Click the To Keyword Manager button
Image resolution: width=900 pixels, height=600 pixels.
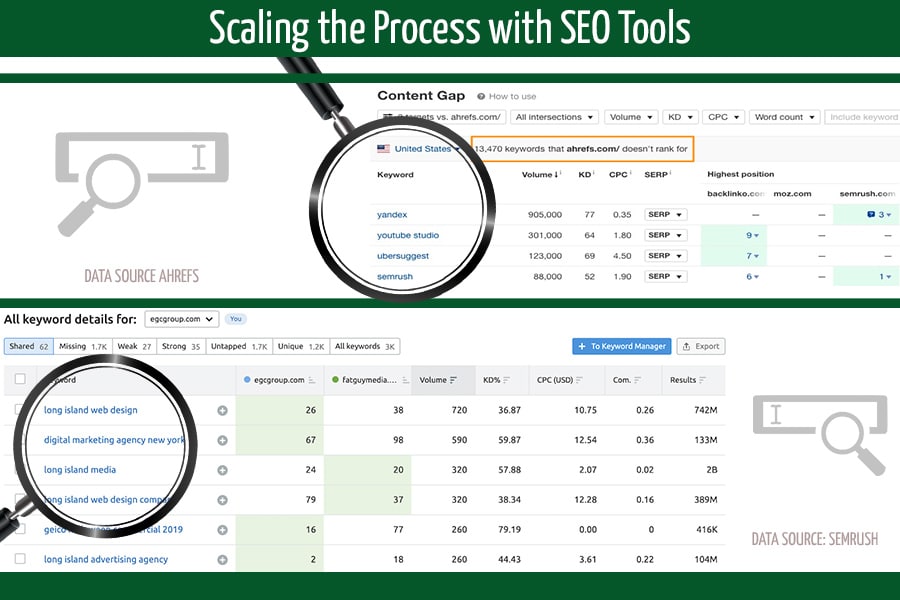622,346
